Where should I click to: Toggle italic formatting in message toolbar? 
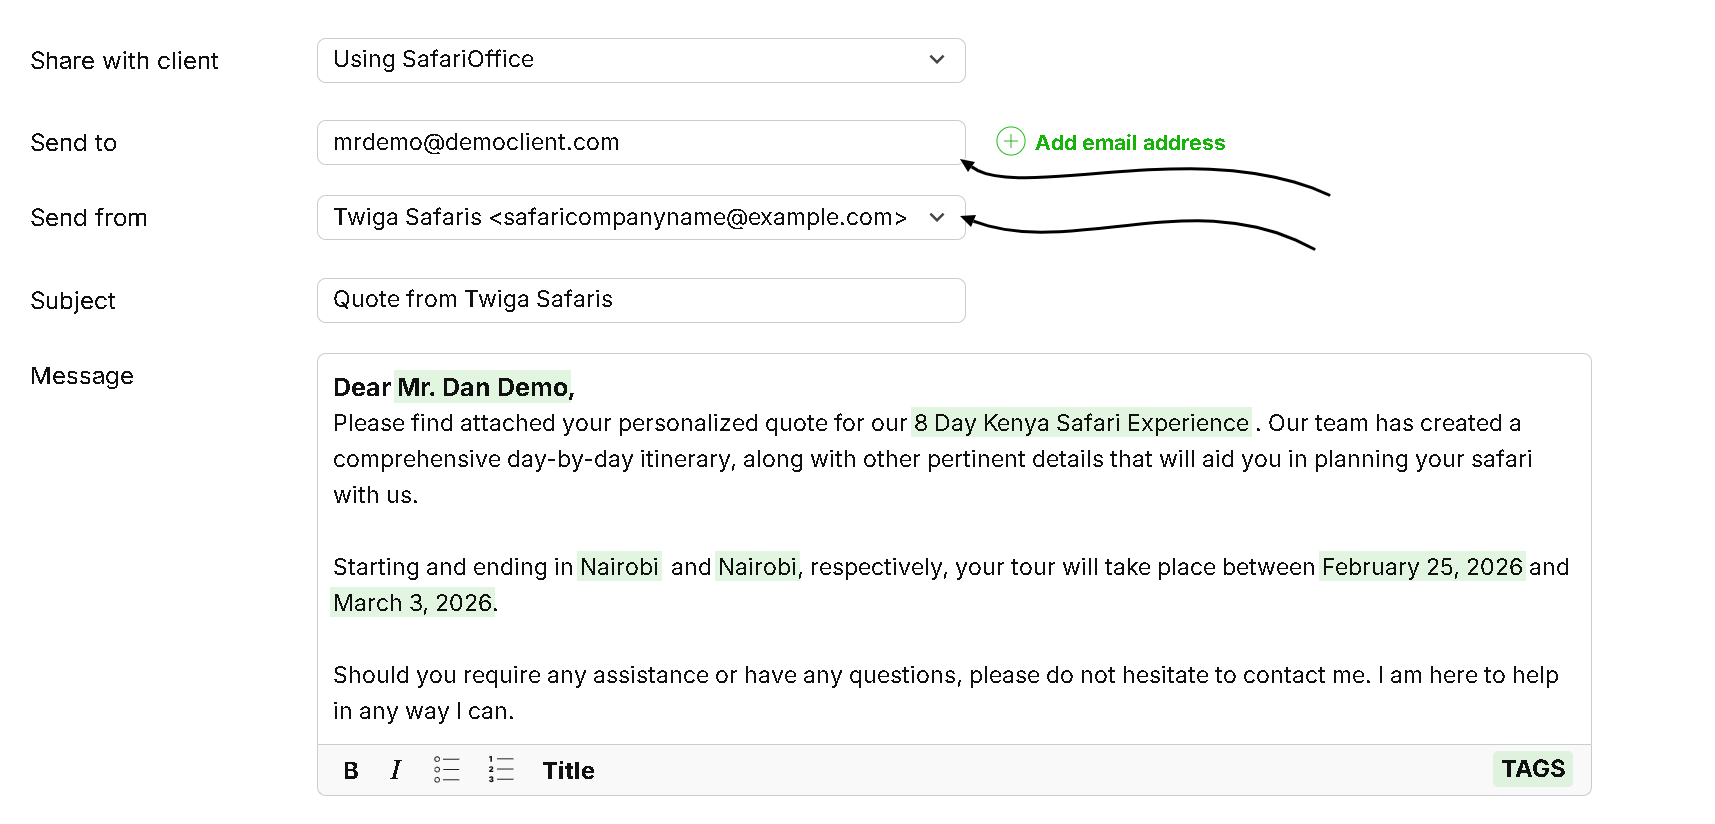tap(396, 770)
